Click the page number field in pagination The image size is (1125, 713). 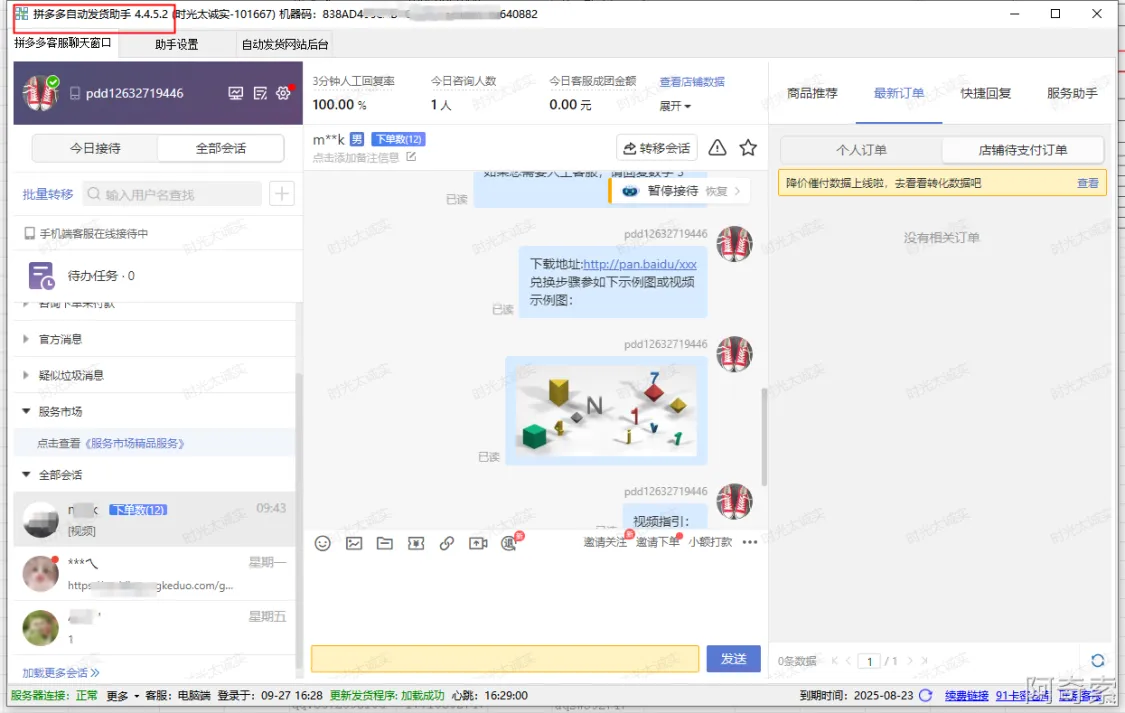pyautogui.click(x=870, y=661)
